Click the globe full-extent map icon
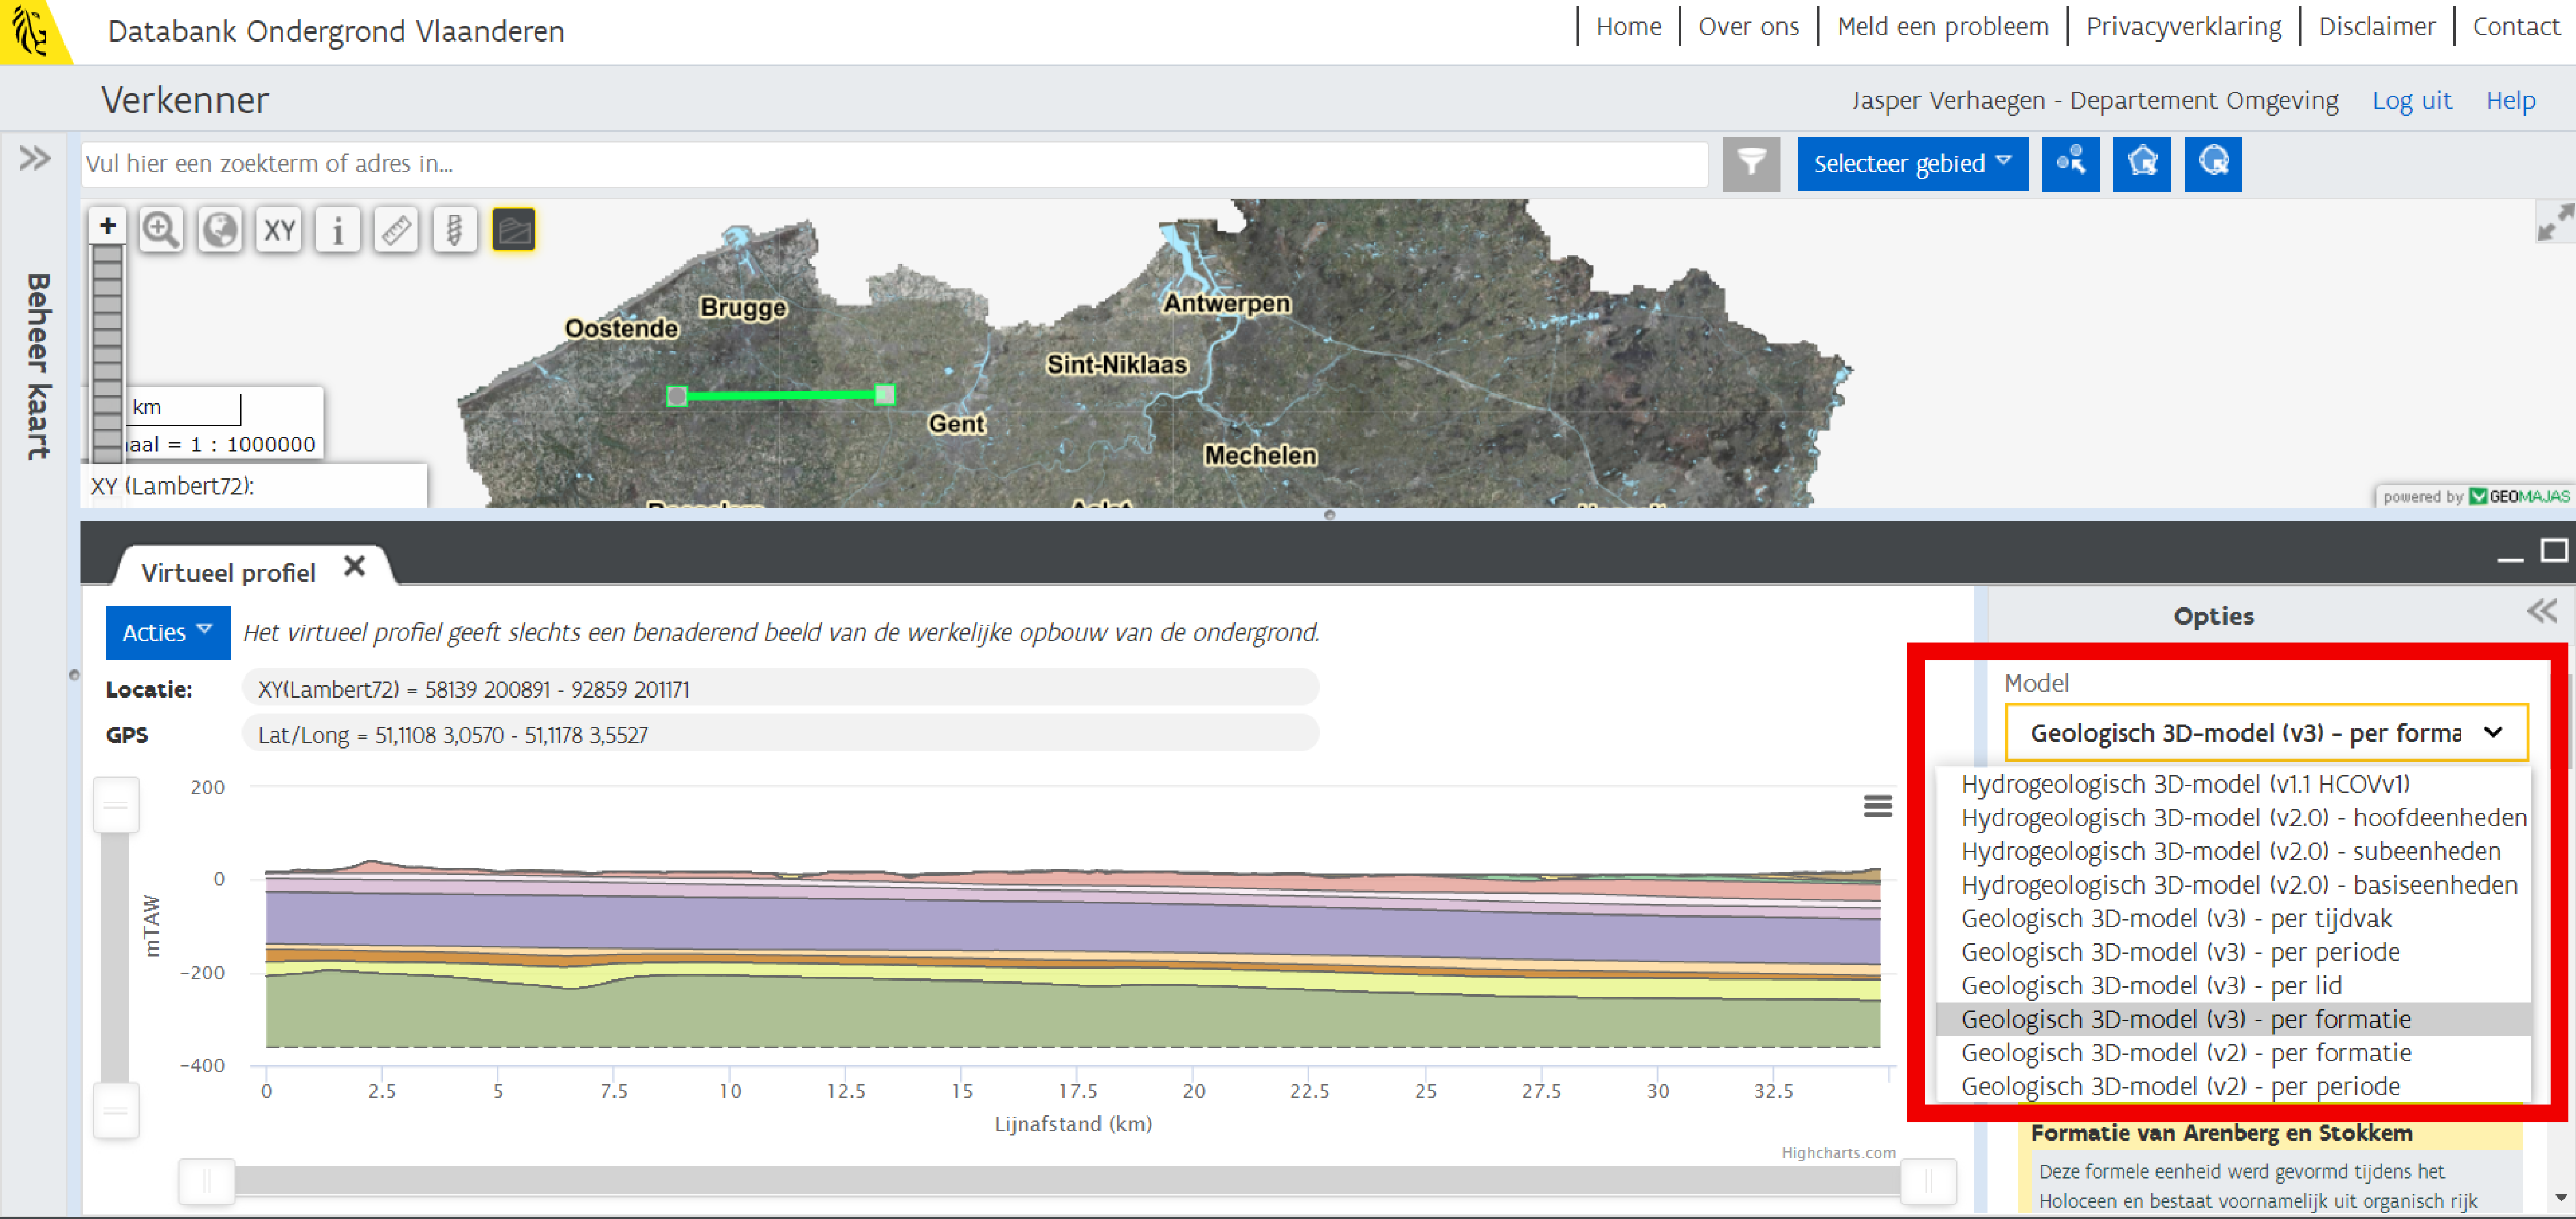 click(220, 230)
